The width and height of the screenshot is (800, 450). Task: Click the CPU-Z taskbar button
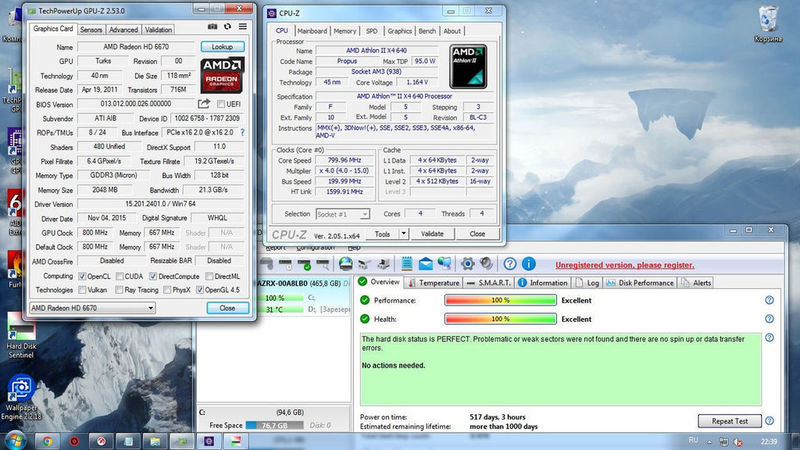pyautogui.click(x=209, y=441)
